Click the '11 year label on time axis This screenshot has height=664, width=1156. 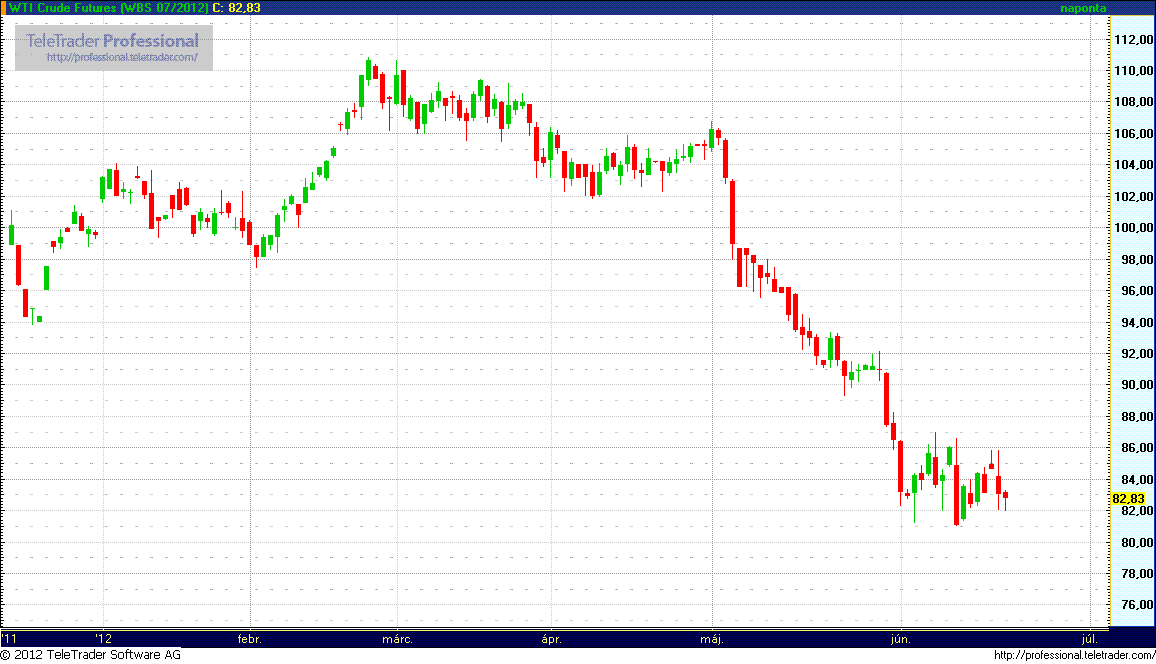click(x=9, y=639)
